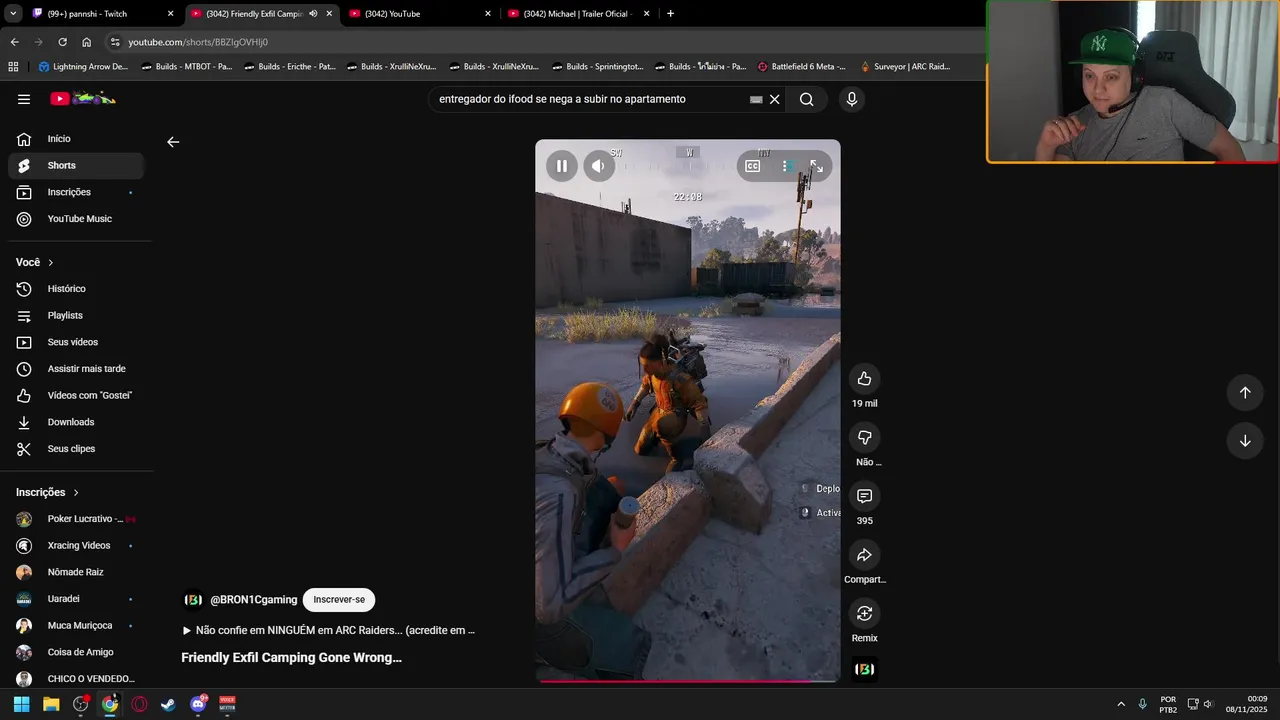Open File Explorer from the taskbar
The width and height of the screenshot is (1280, 720).
(x=51, y=704)
